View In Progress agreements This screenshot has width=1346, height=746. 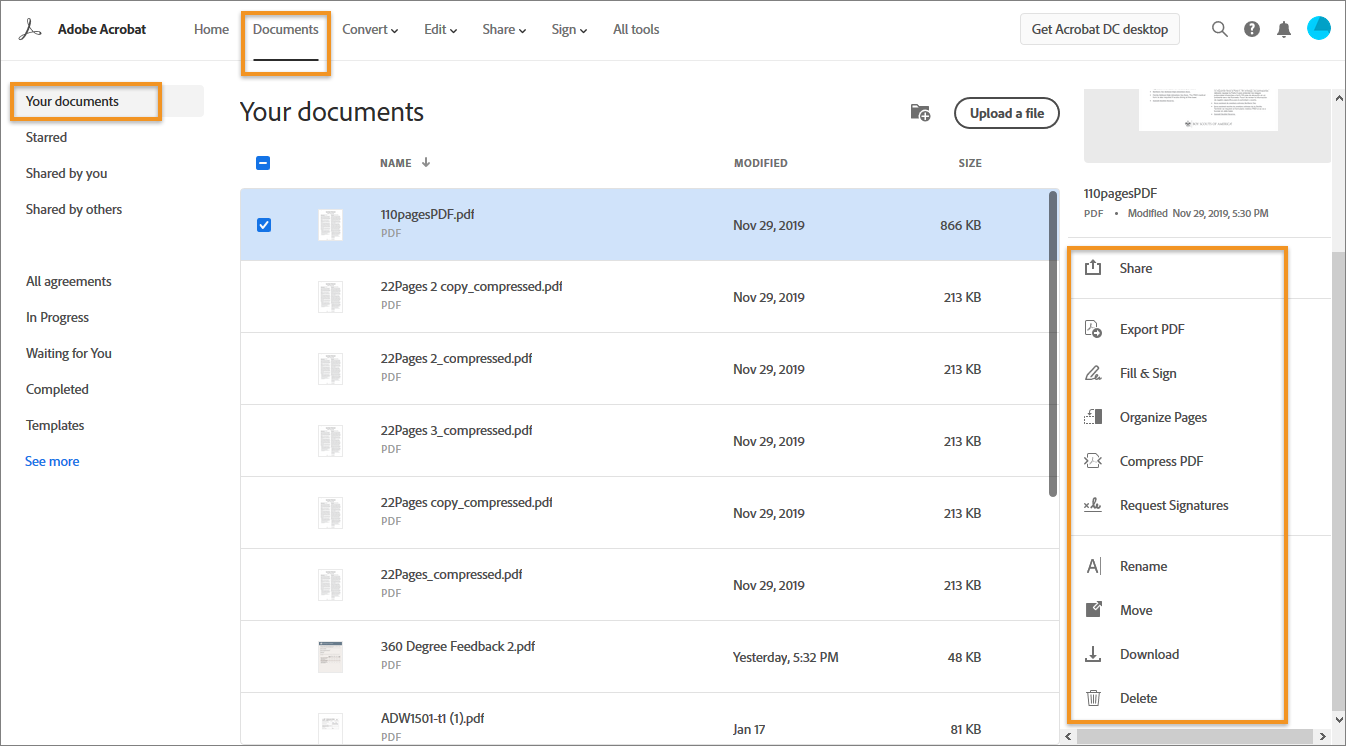(57, 317)
